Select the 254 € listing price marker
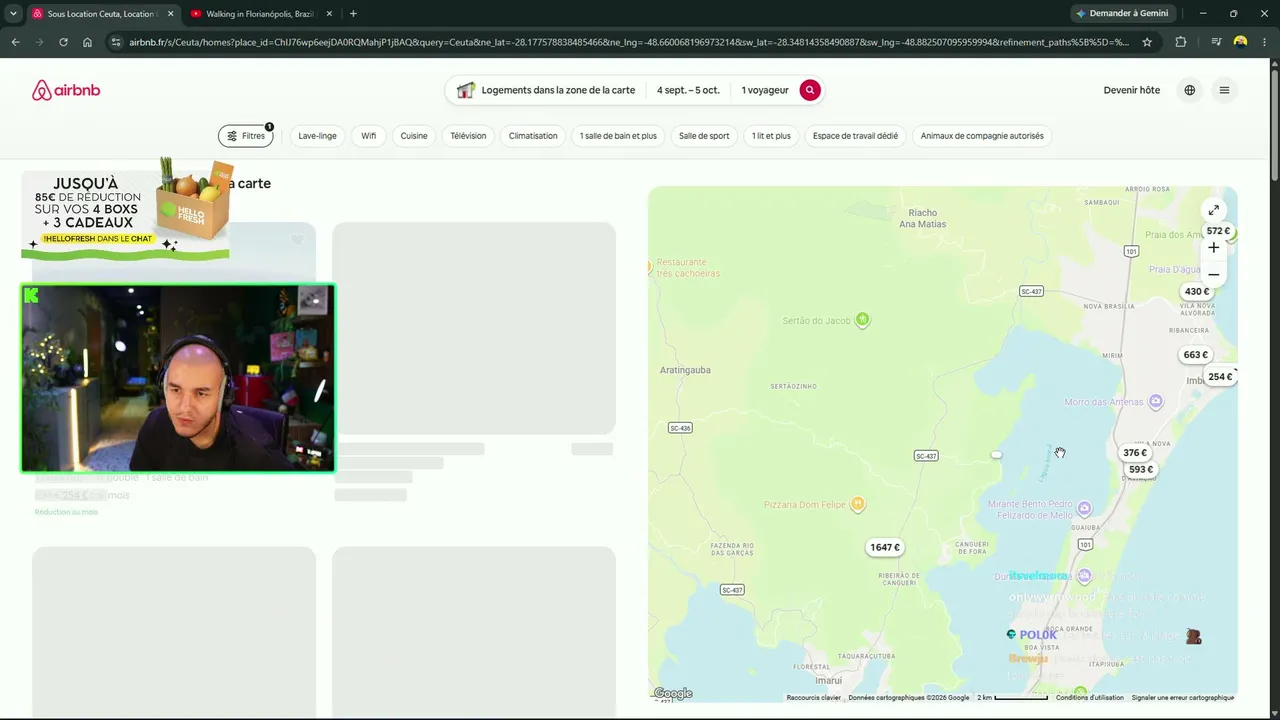 pos(1220,377)
